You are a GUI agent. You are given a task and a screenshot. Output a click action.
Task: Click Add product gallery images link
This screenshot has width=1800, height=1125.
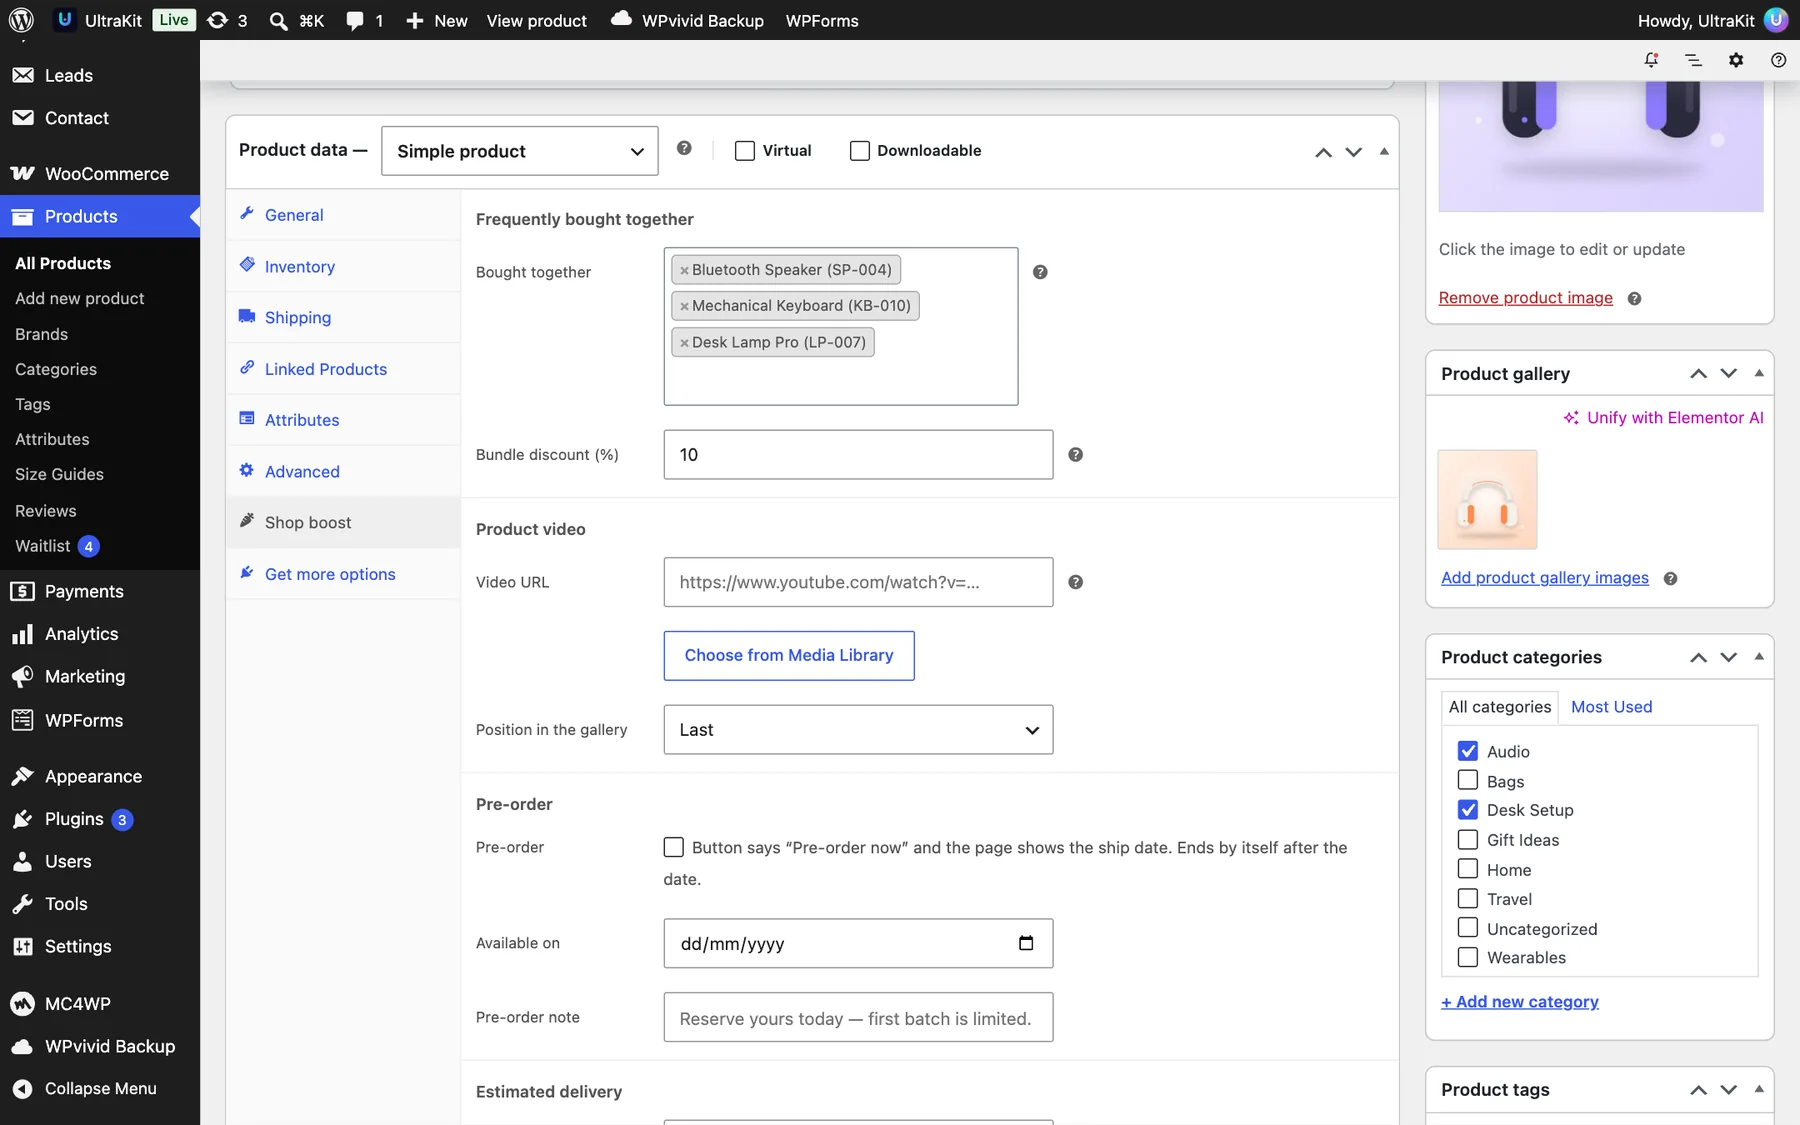point(1545,578)
